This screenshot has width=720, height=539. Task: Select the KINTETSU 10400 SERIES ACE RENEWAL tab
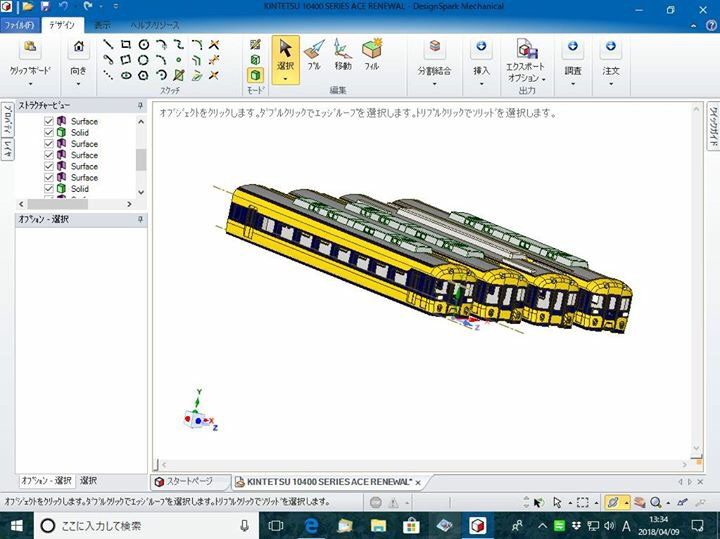click(329, 482)
